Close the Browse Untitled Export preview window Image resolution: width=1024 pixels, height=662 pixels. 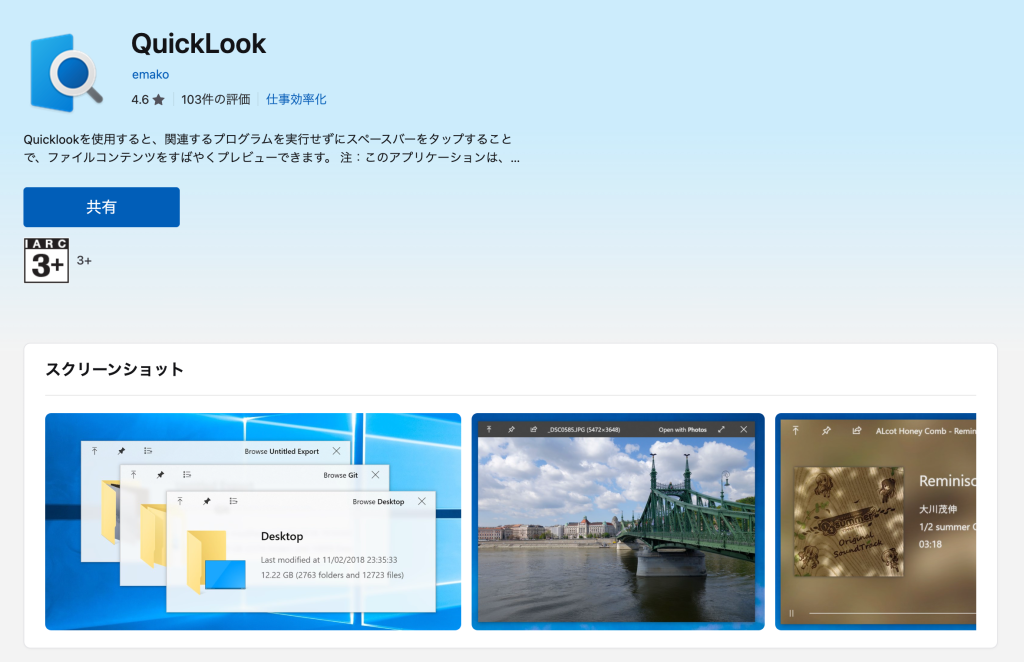coord(336,451)
